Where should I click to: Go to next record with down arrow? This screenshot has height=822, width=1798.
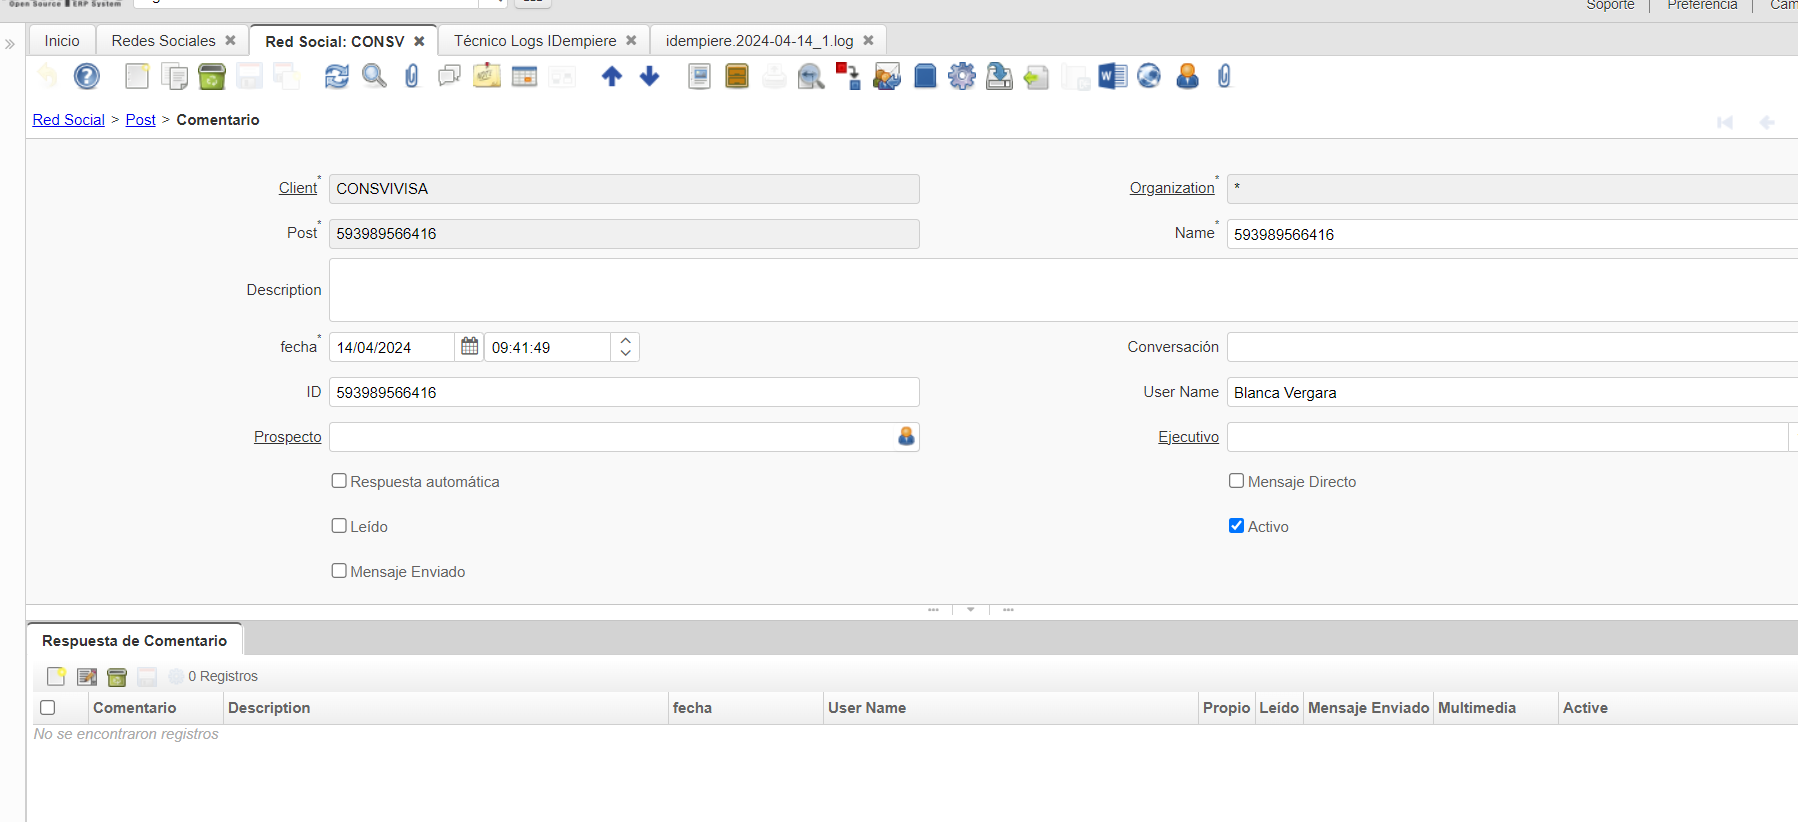pos(650,76)
